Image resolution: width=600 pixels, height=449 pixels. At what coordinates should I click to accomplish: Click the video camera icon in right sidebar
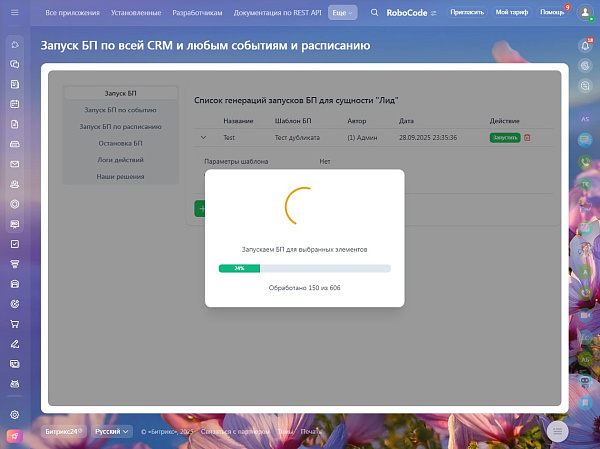(585, 315)
